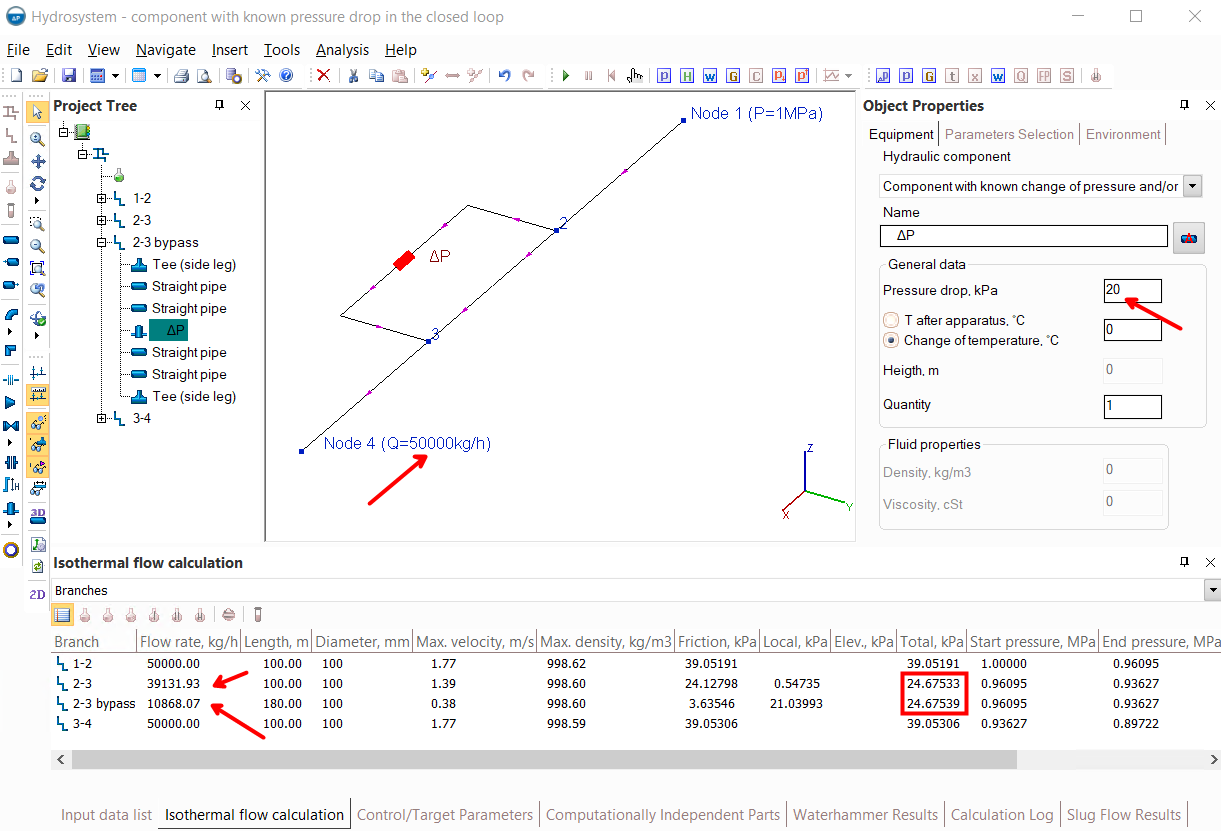Collapse the 2-3 bypass branch node
1221x831 pixels.
[102, 243]
